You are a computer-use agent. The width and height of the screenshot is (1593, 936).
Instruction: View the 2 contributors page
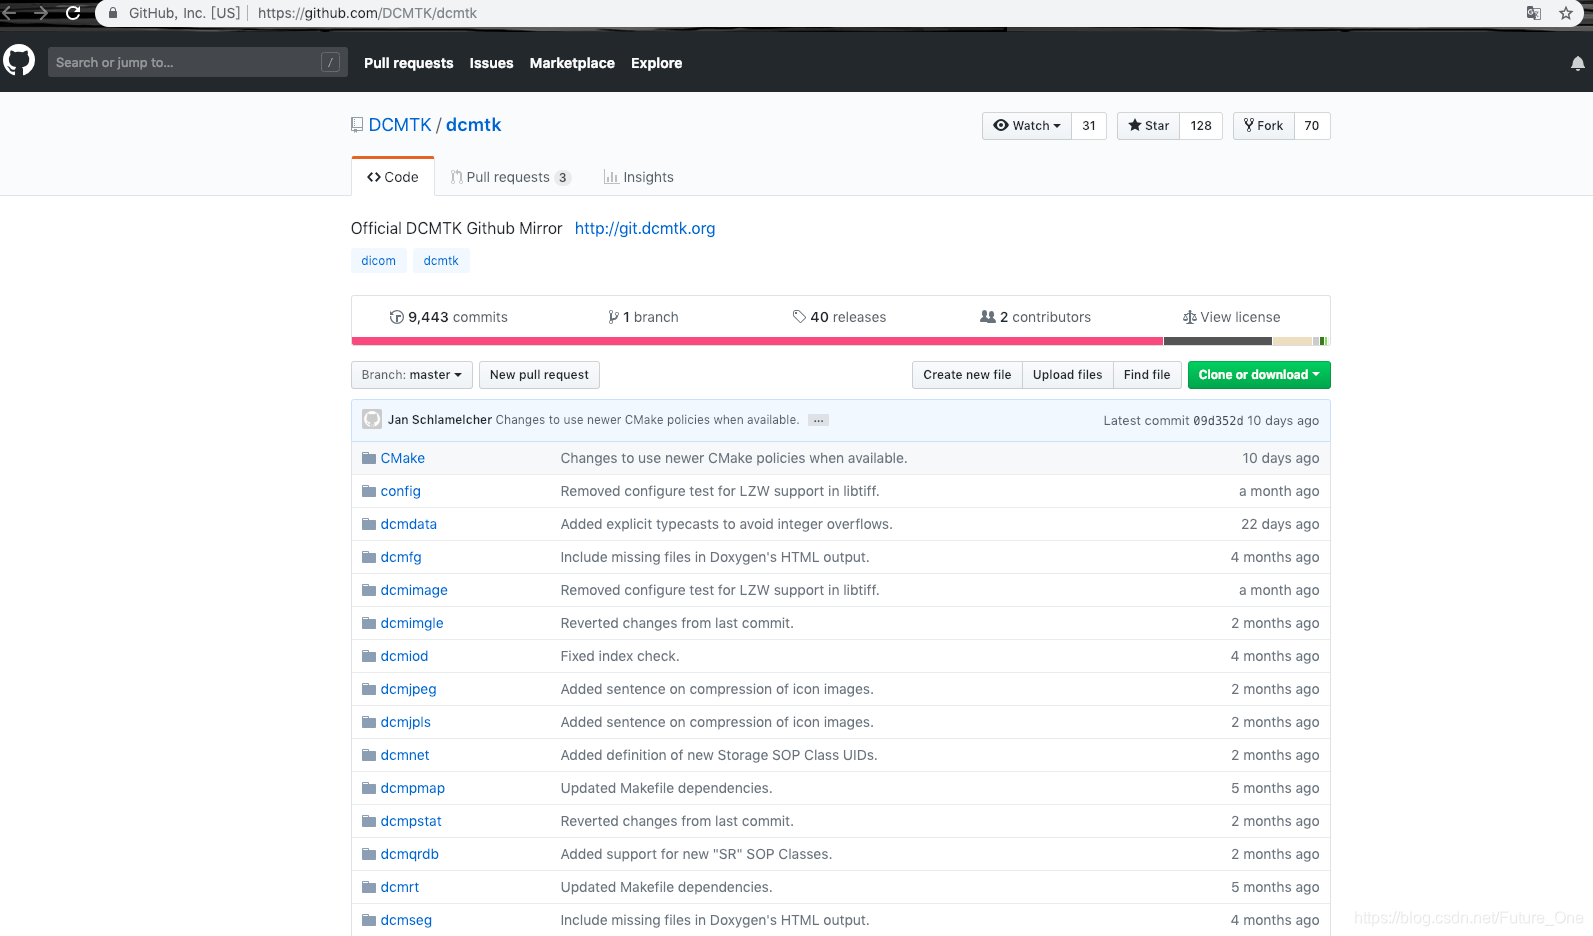1035,317
